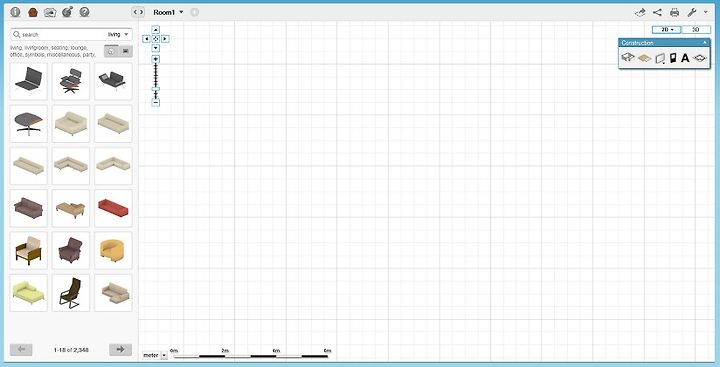The width and height of the screenshot is (720, 367).
Task: Choose the long beige sofa in third row left
Action: coord(28,166)
